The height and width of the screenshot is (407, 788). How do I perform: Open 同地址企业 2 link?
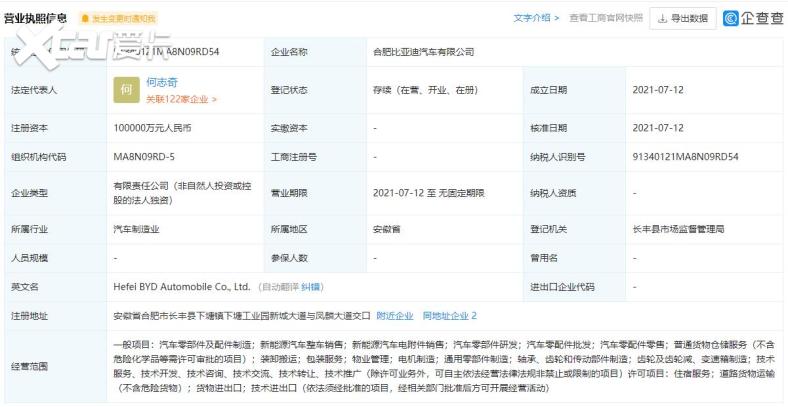point(449,316)
